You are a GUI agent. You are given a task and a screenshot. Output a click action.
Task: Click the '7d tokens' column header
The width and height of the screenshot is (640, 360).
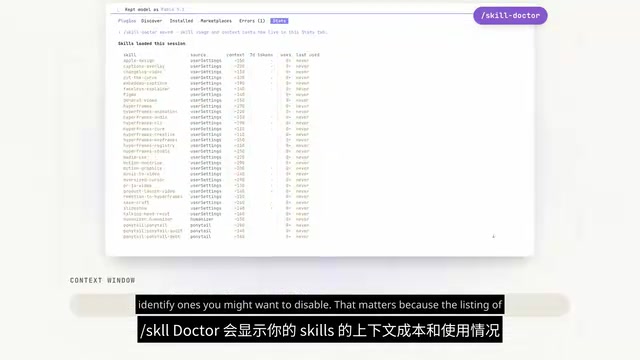pos(261,55)
